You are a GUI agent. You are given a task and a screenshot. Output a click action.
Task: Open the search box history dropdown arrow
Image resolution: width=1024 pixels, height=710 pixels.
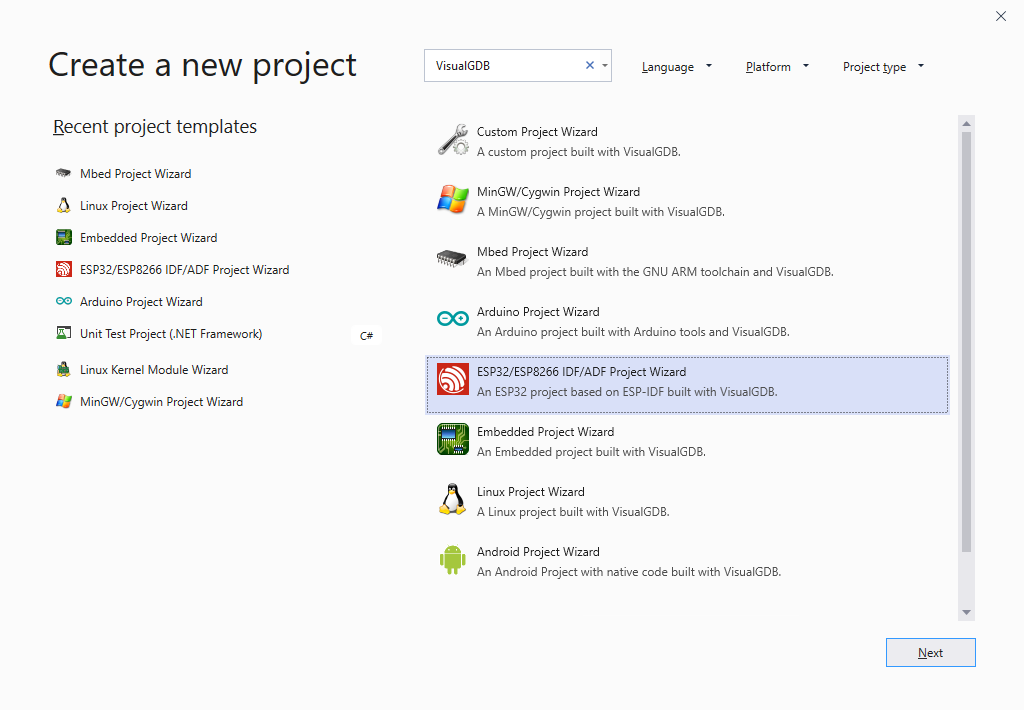coord(605,65)
